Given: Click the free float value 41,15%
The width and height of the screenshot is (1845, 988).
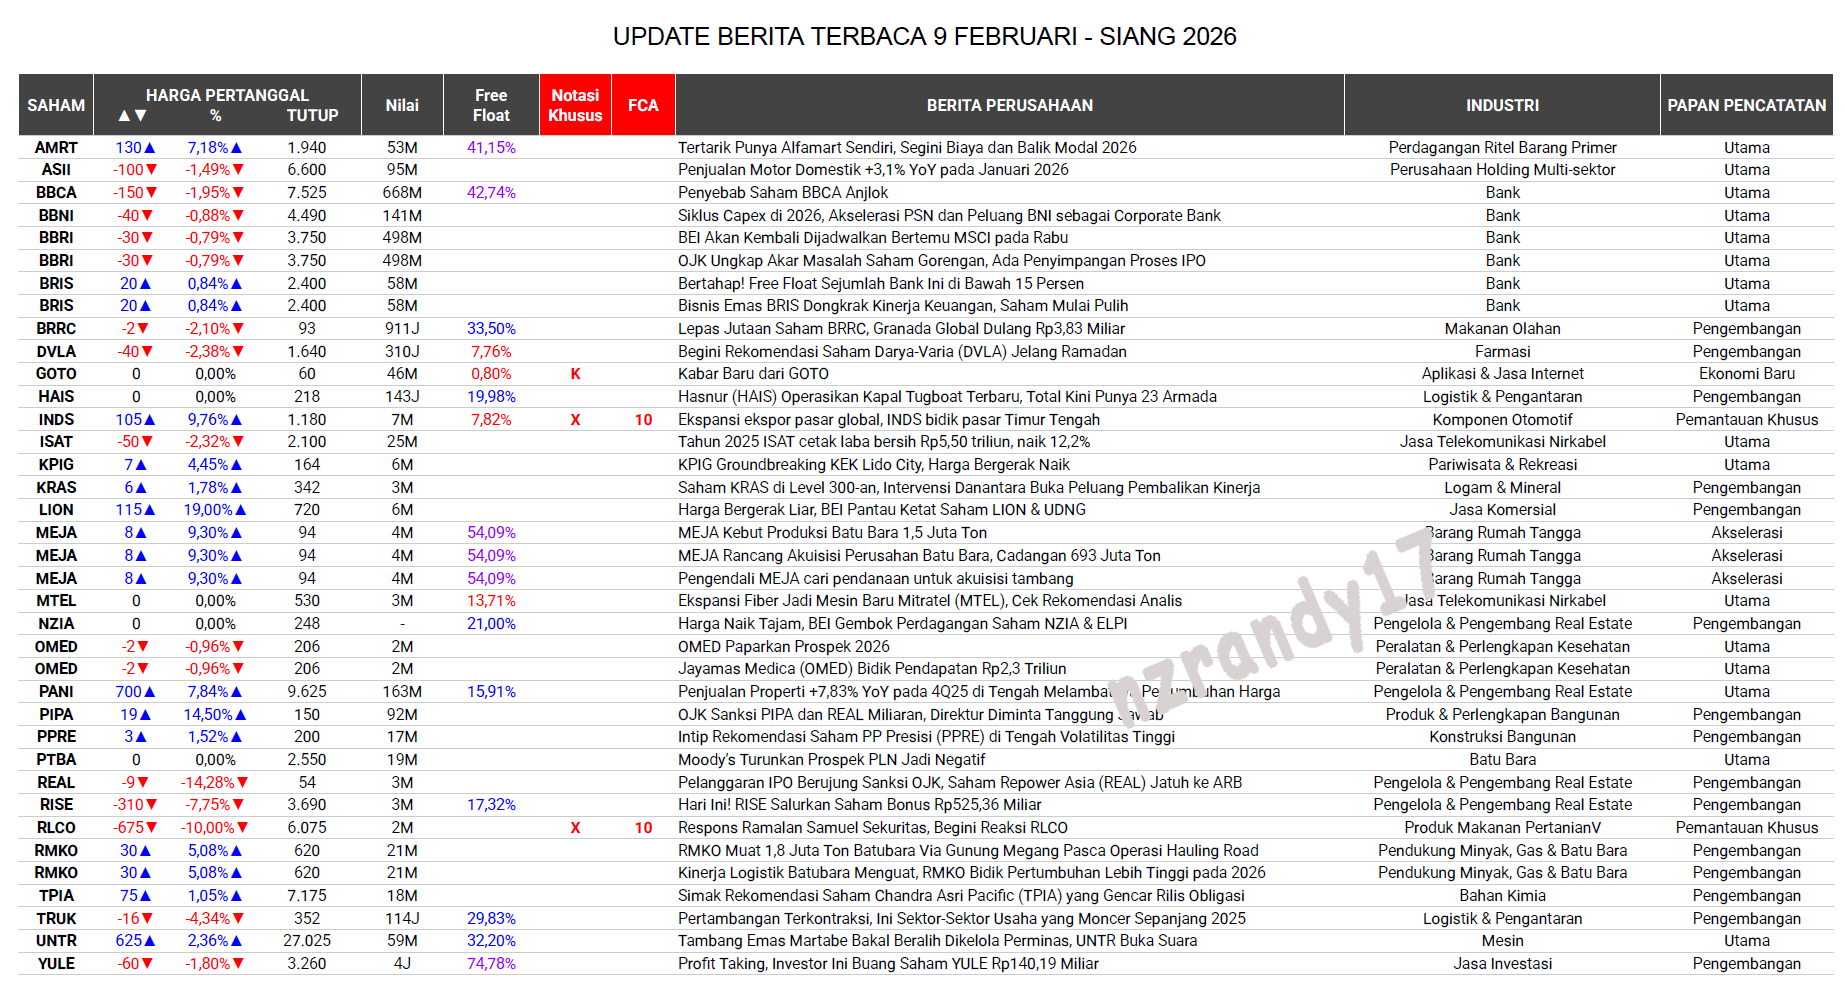Looking at the screenshot, I should coord(491,148).
